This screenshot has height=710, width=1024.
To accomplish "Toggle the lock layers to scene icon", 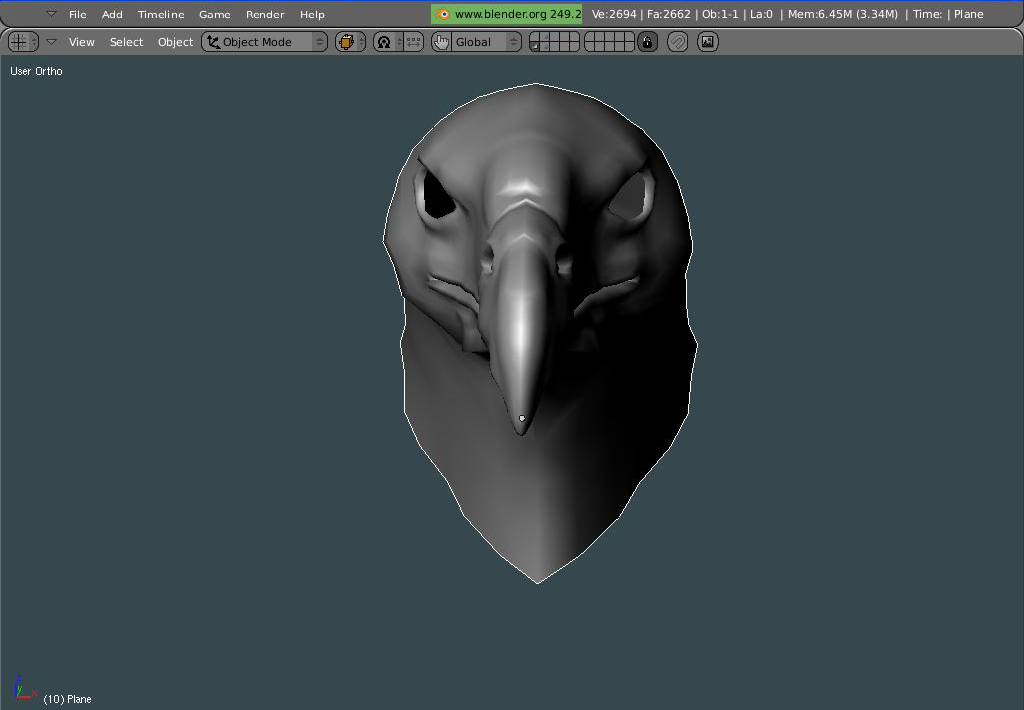I will tap(647, 42).
